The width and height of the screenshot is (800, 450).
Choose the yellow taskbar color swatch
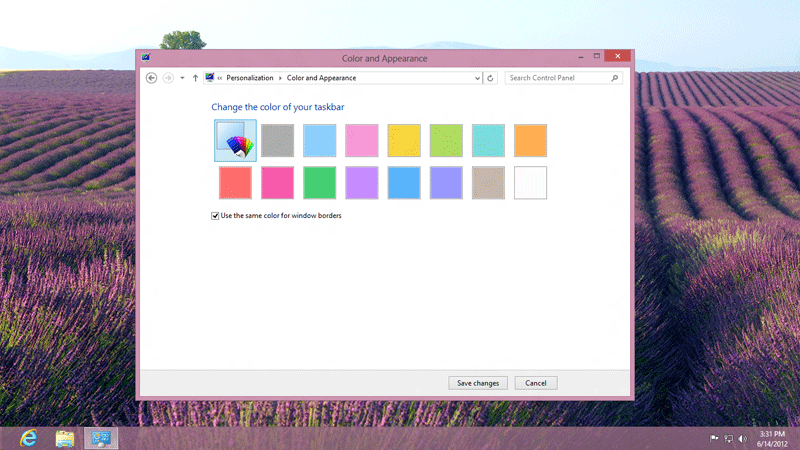tap(404, 141)
